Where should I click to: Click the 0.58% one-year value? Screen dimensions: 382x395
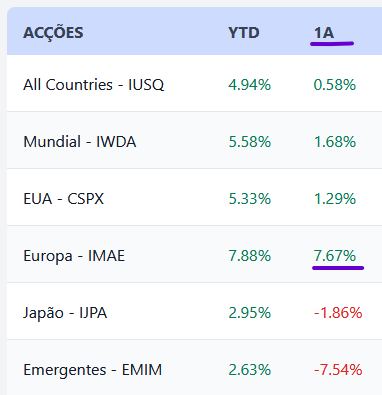[335, 85]
